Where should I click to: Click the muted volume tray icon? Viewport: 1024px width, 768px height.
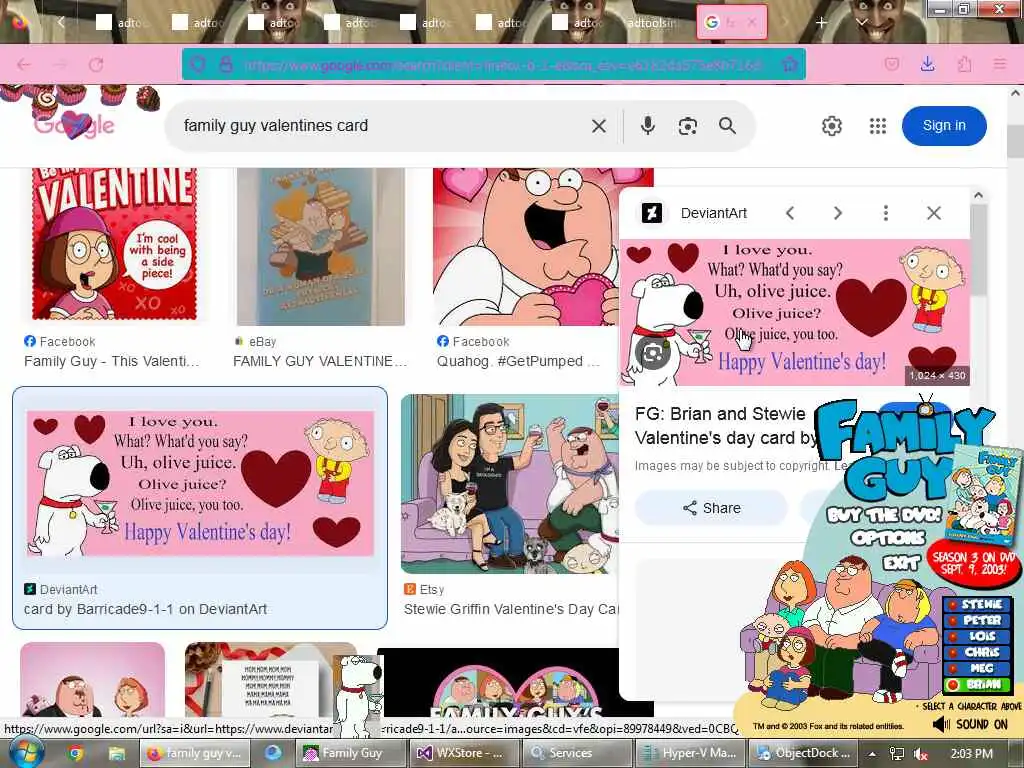coord(921,754)
